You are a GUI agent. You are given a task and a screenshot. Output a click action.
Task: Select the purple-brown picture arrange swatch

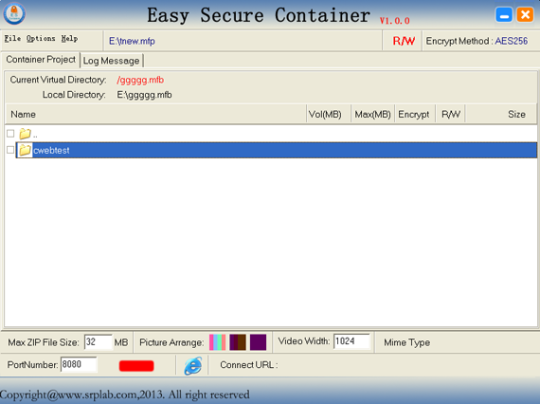coord(238,342)
